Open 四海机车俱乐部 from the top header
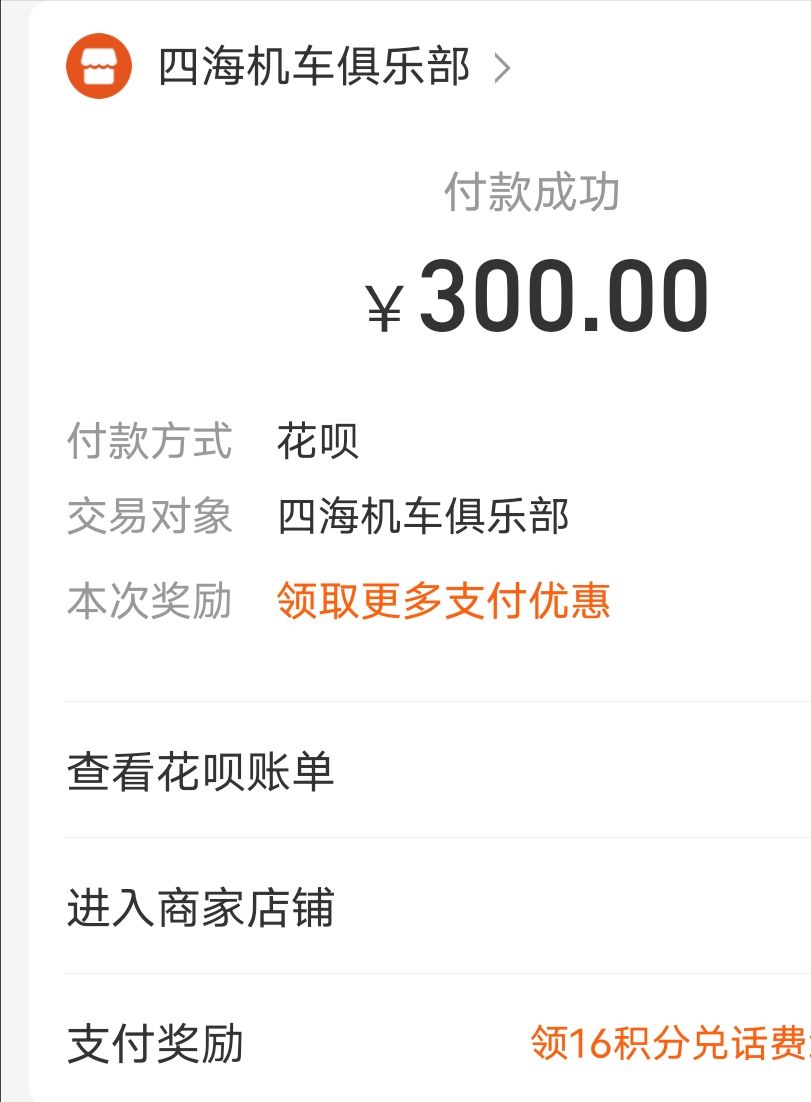This screenshot has height=1102, width=811. (313, 68)
